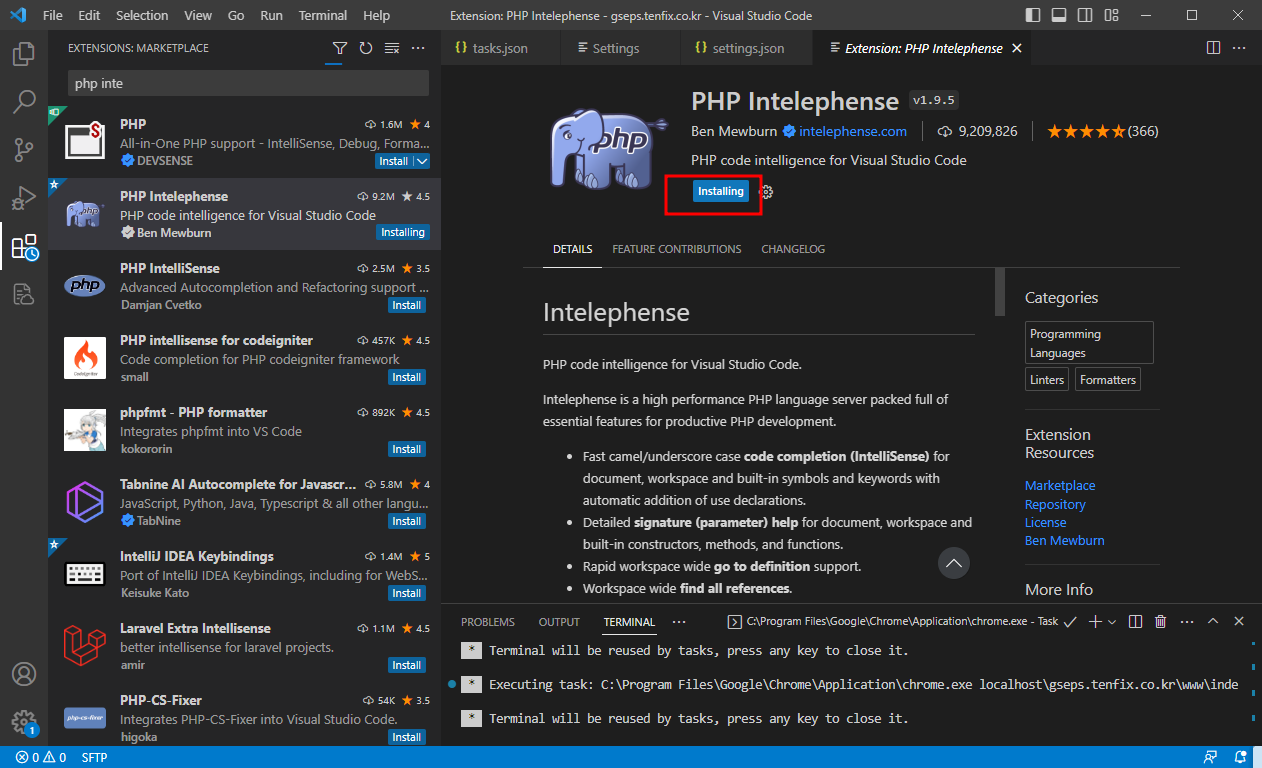The image size is (1262, 768).
Task: Expand the terminal launch profile dropdown arrow
Action: [x=1111, y=621]
